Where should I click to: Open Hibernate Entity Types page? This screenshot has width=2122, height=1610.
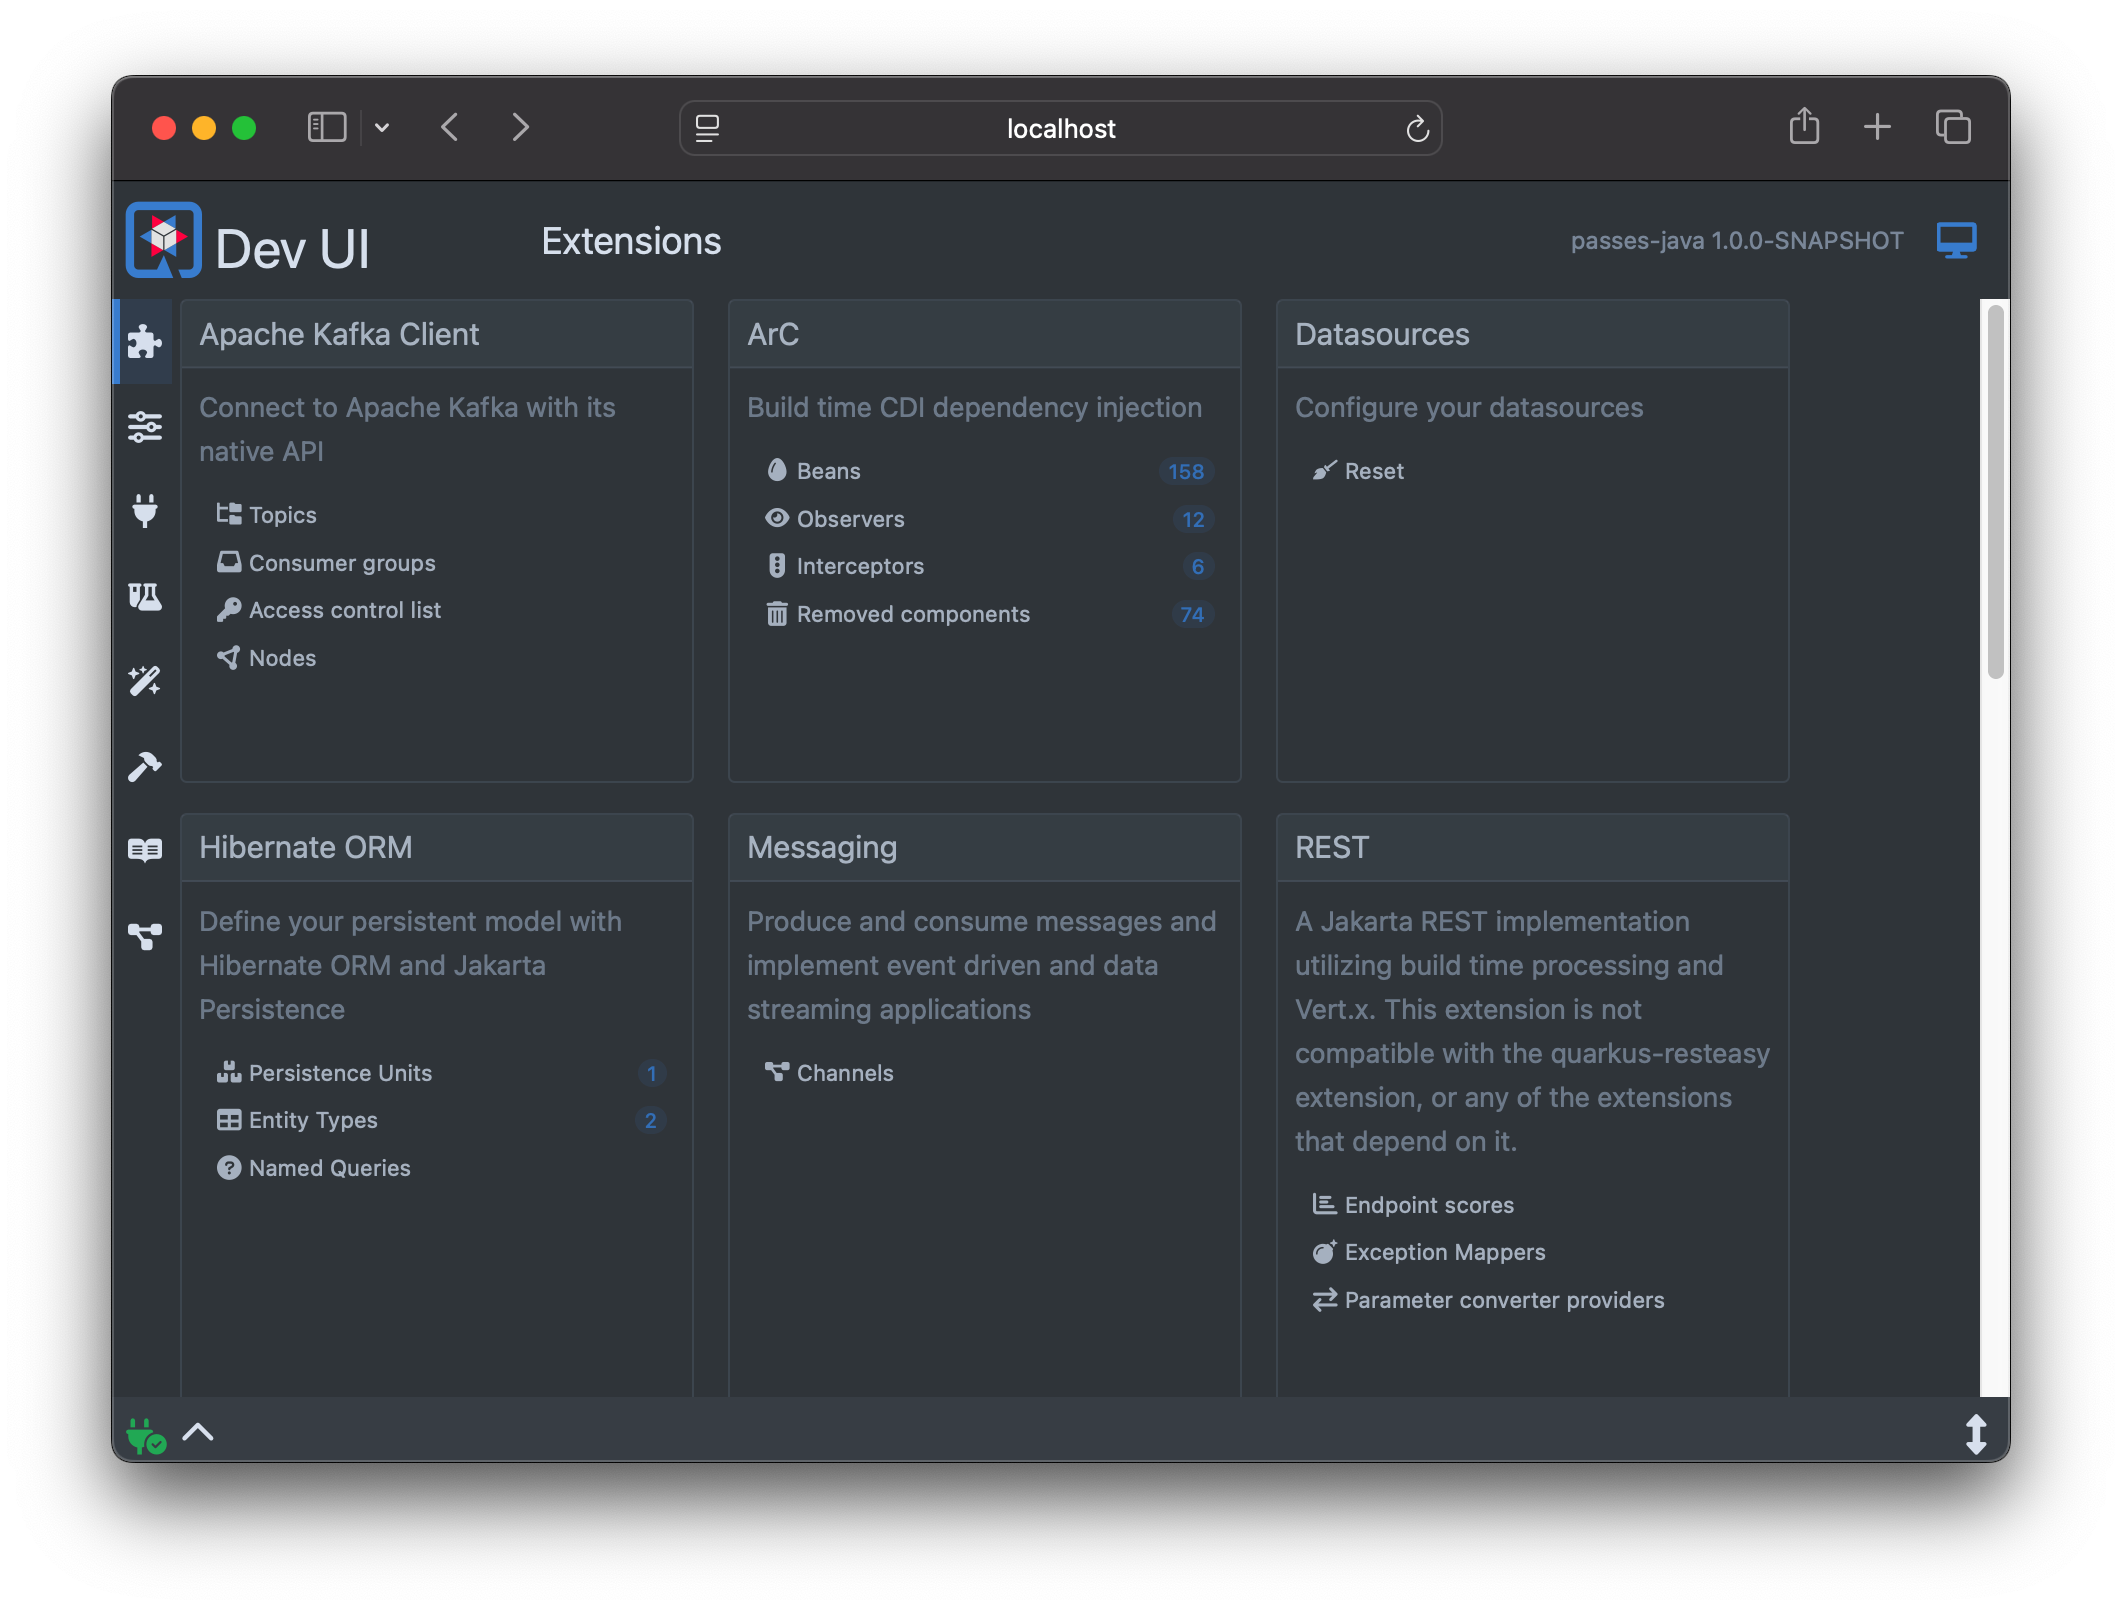[x=312, y=1120]
